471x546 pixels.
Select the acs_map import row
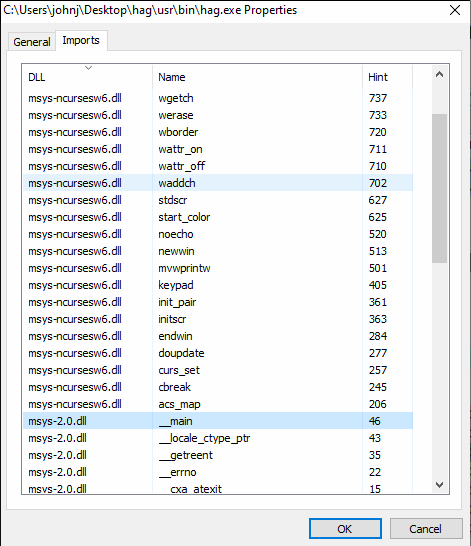(218, 404)
